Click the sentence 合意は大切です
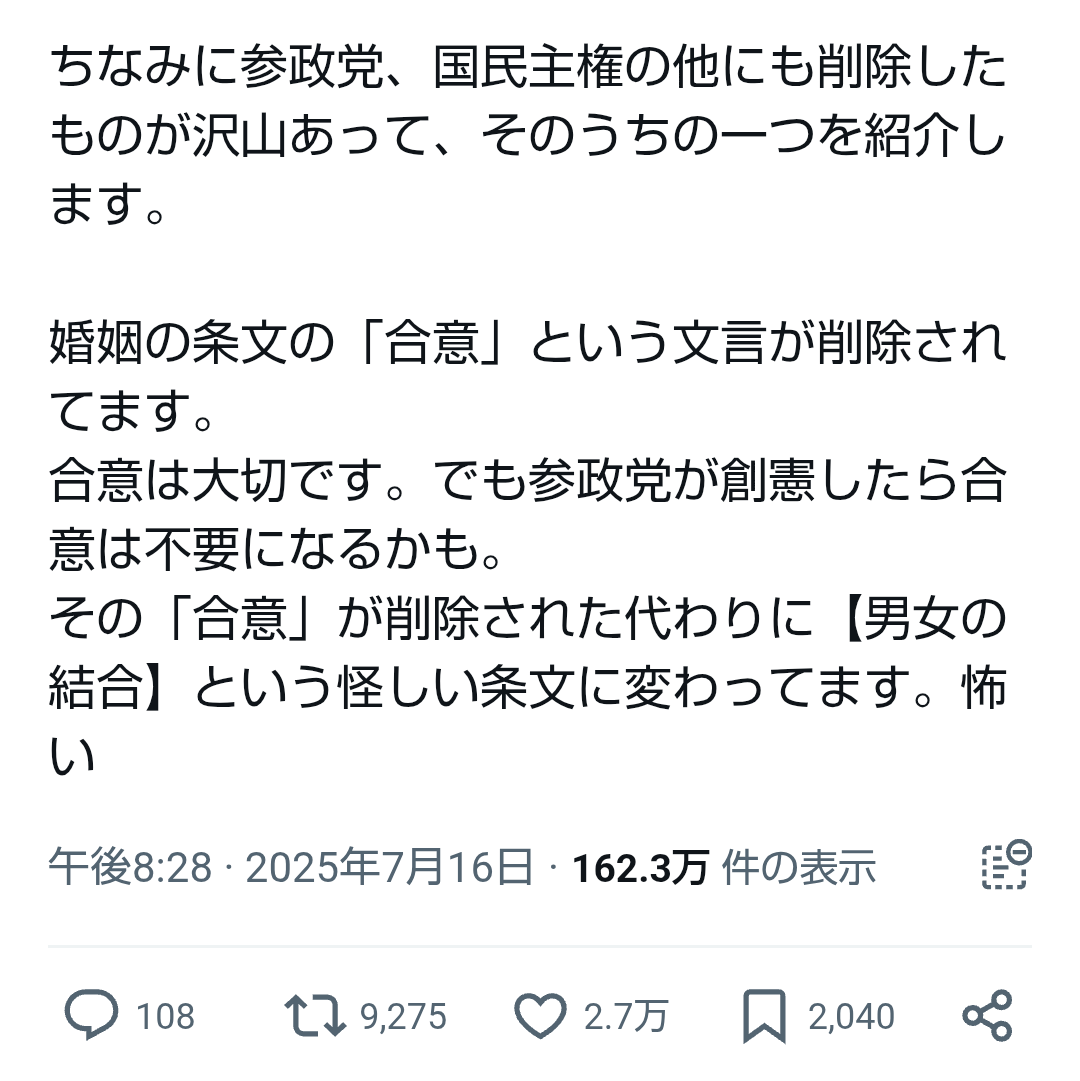The height and width of the screenshot is (1081, 1080). tap(227, 481)
